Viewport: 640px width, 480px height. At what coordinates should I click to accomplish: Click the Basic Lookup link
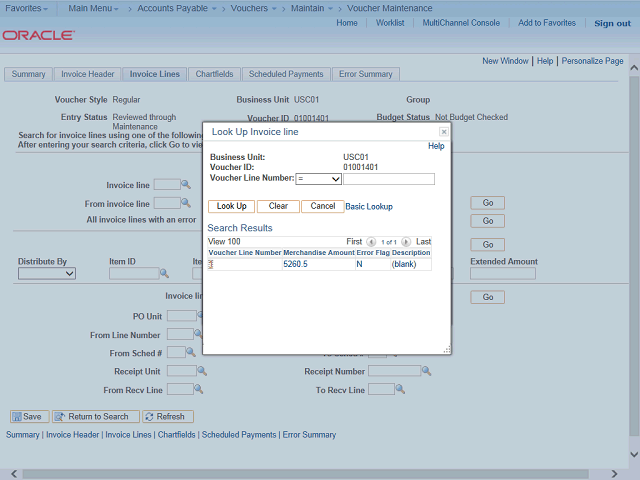369,207
